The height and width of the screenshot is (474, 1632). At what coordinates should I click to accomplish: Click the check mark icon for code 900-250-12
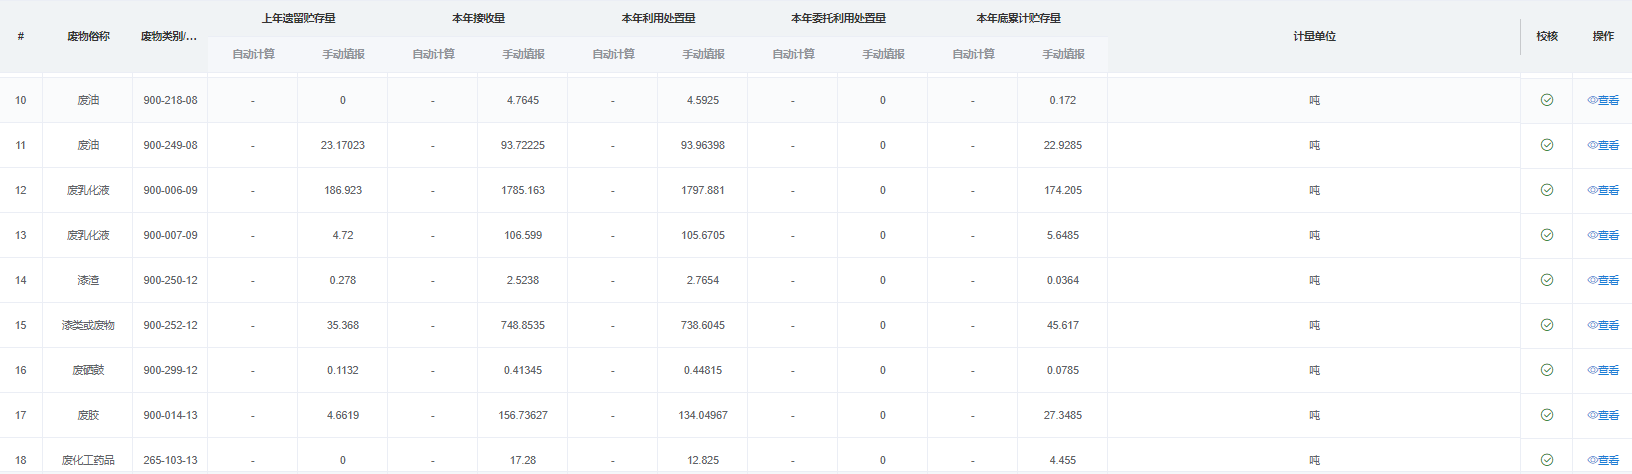(1546, 280)
